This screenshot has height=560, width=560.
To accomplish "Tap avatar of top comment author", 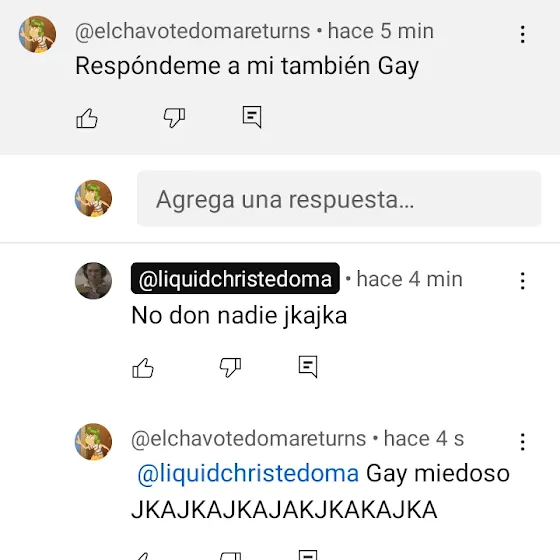I will coord(38,34).
